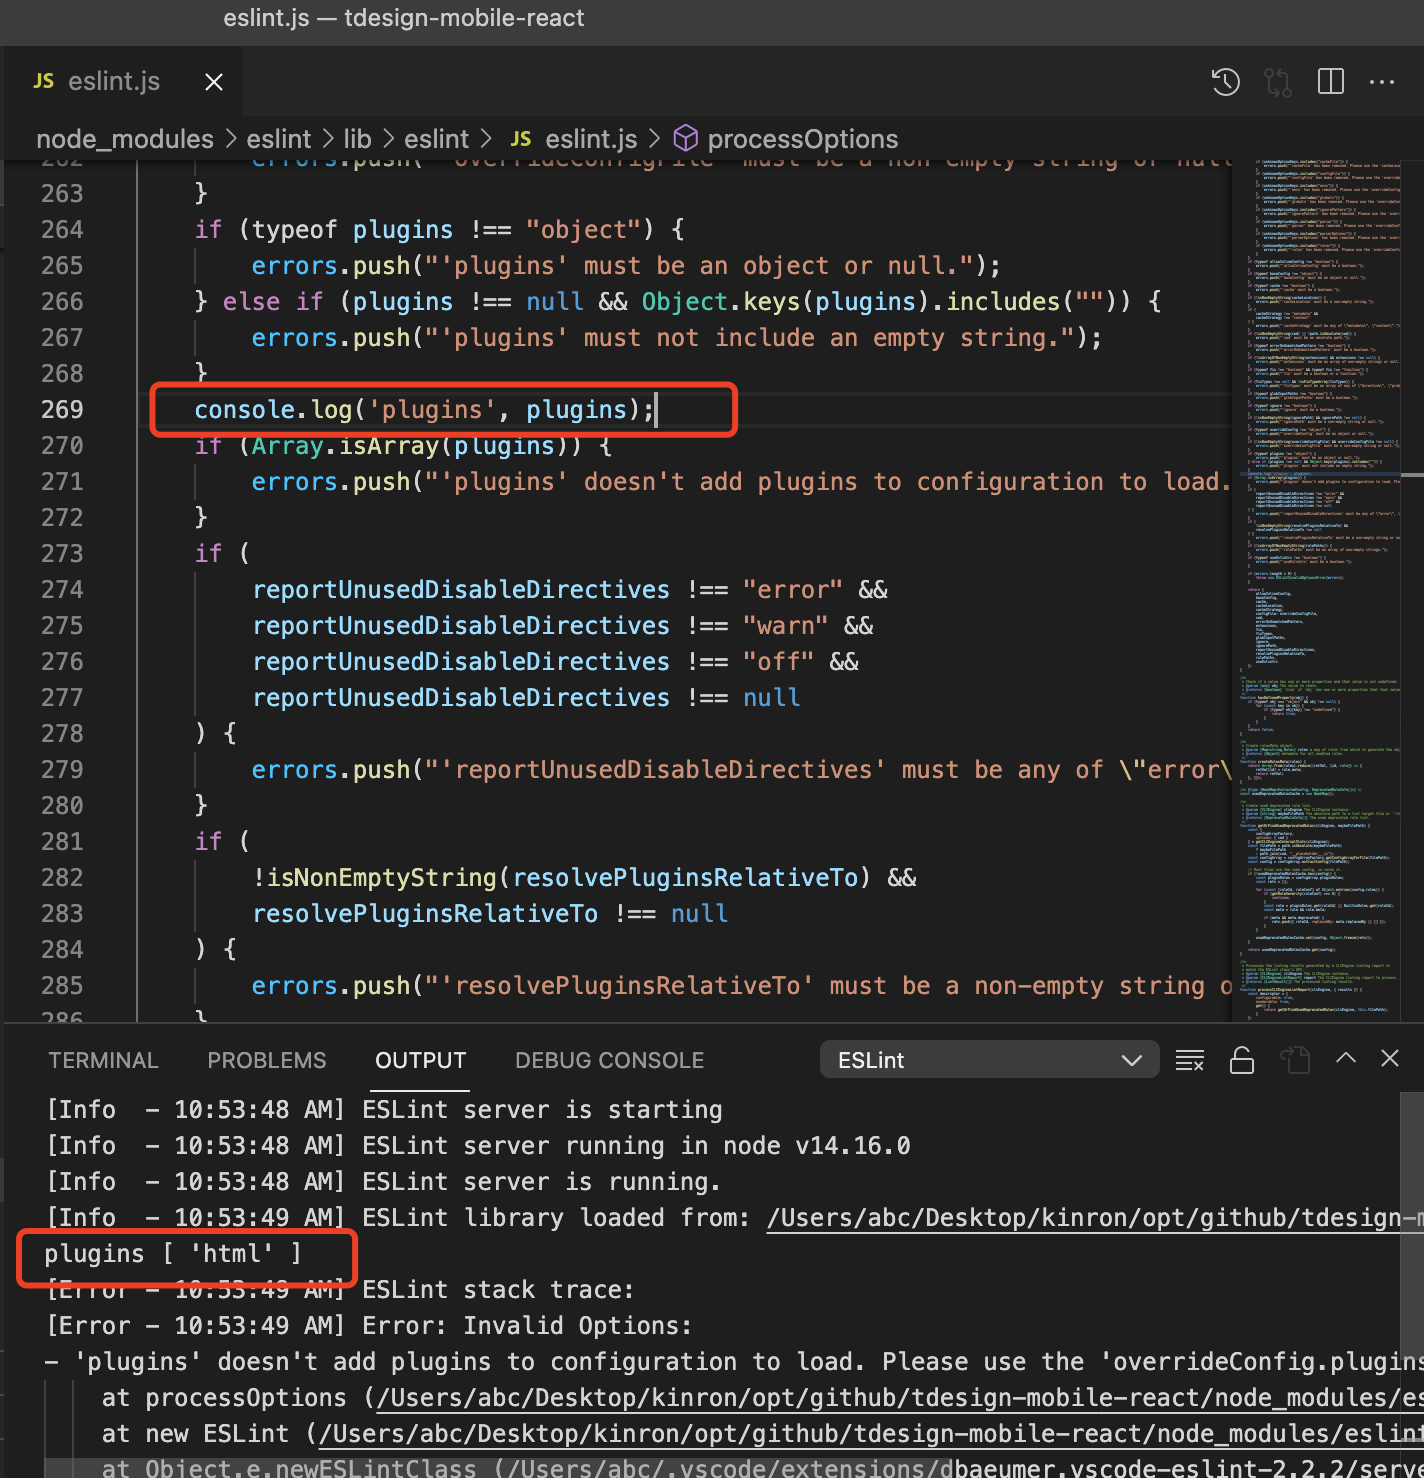Select the processOptions symbol in breadcrumb

(x=802, y=139)
